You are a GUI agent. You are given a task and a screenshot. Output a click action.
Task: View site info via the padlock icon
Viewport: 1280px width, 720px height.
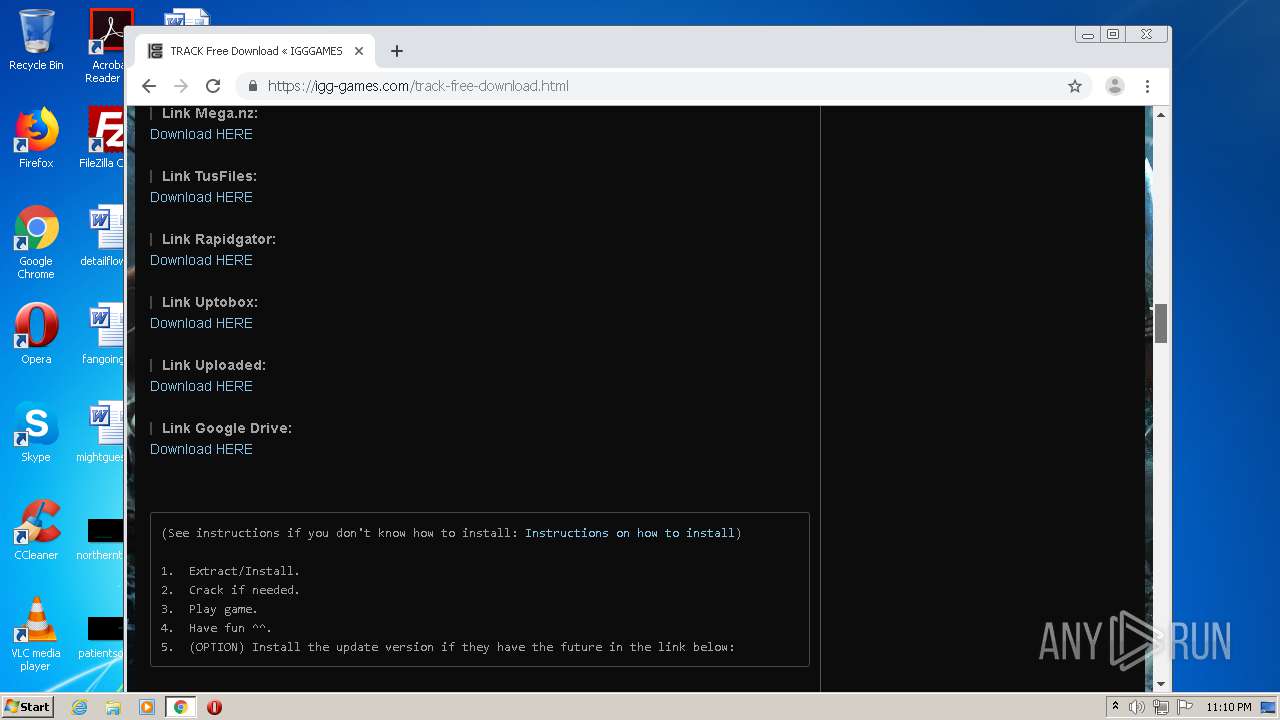[253, 86]
